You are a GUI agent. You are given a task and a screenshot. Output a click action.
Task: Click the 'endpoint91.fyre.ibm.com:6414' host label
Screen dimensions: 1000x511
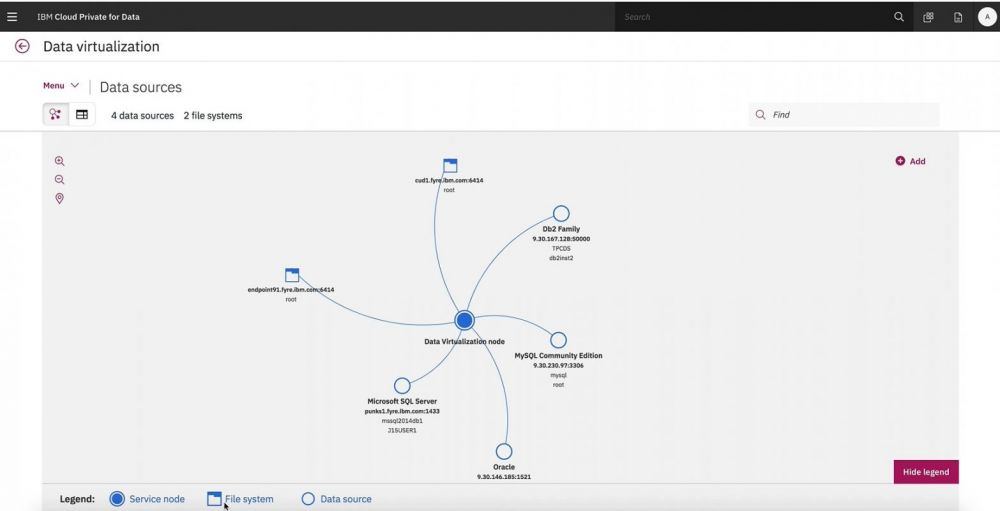(291, 290)
